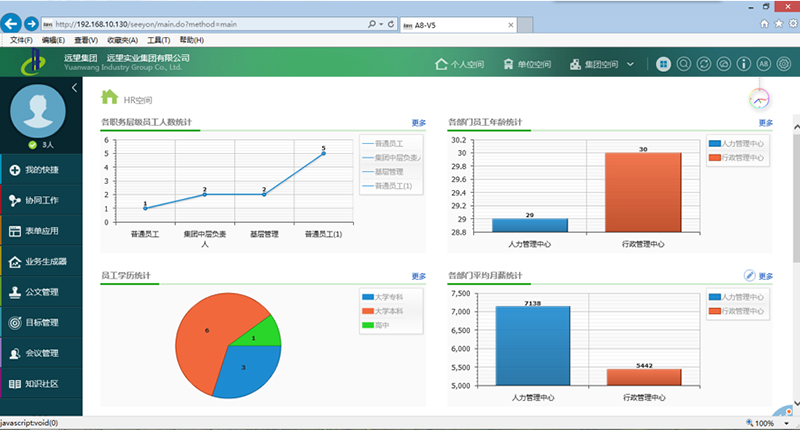The width and height of the screenshot is (800, 430).
Task: Click the colorful clock widget icon
Action: pos(760,98)
